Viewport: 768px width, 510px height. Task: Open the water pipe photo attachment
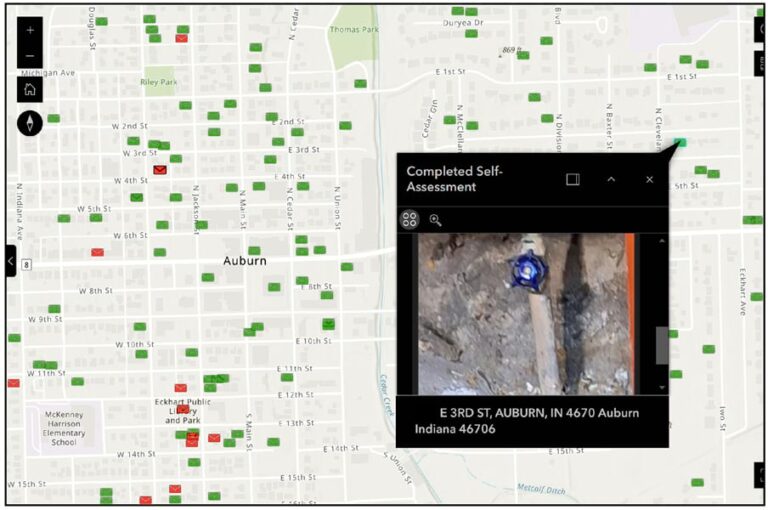527,314
